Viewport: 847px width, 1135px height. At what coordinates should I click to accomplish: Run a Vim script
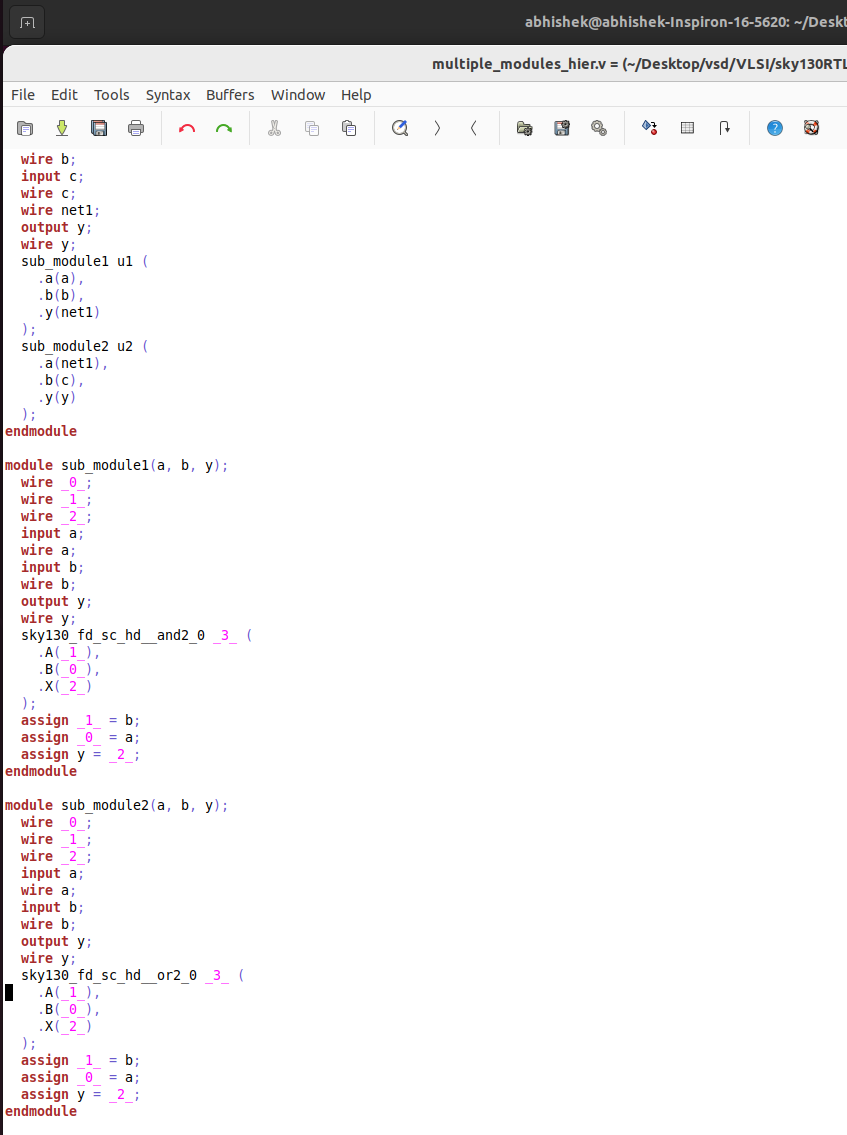598,128
